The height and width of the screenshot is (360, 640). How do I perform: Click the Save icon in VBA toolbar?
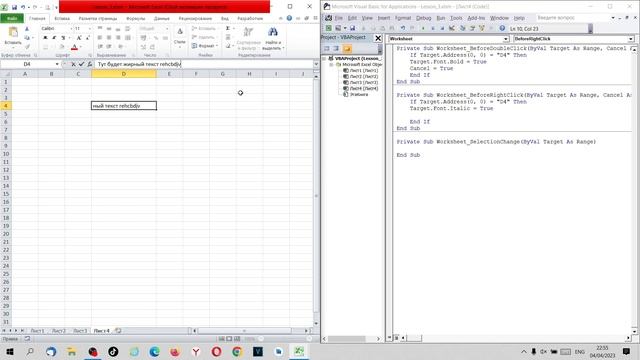[x=352, y=28]
